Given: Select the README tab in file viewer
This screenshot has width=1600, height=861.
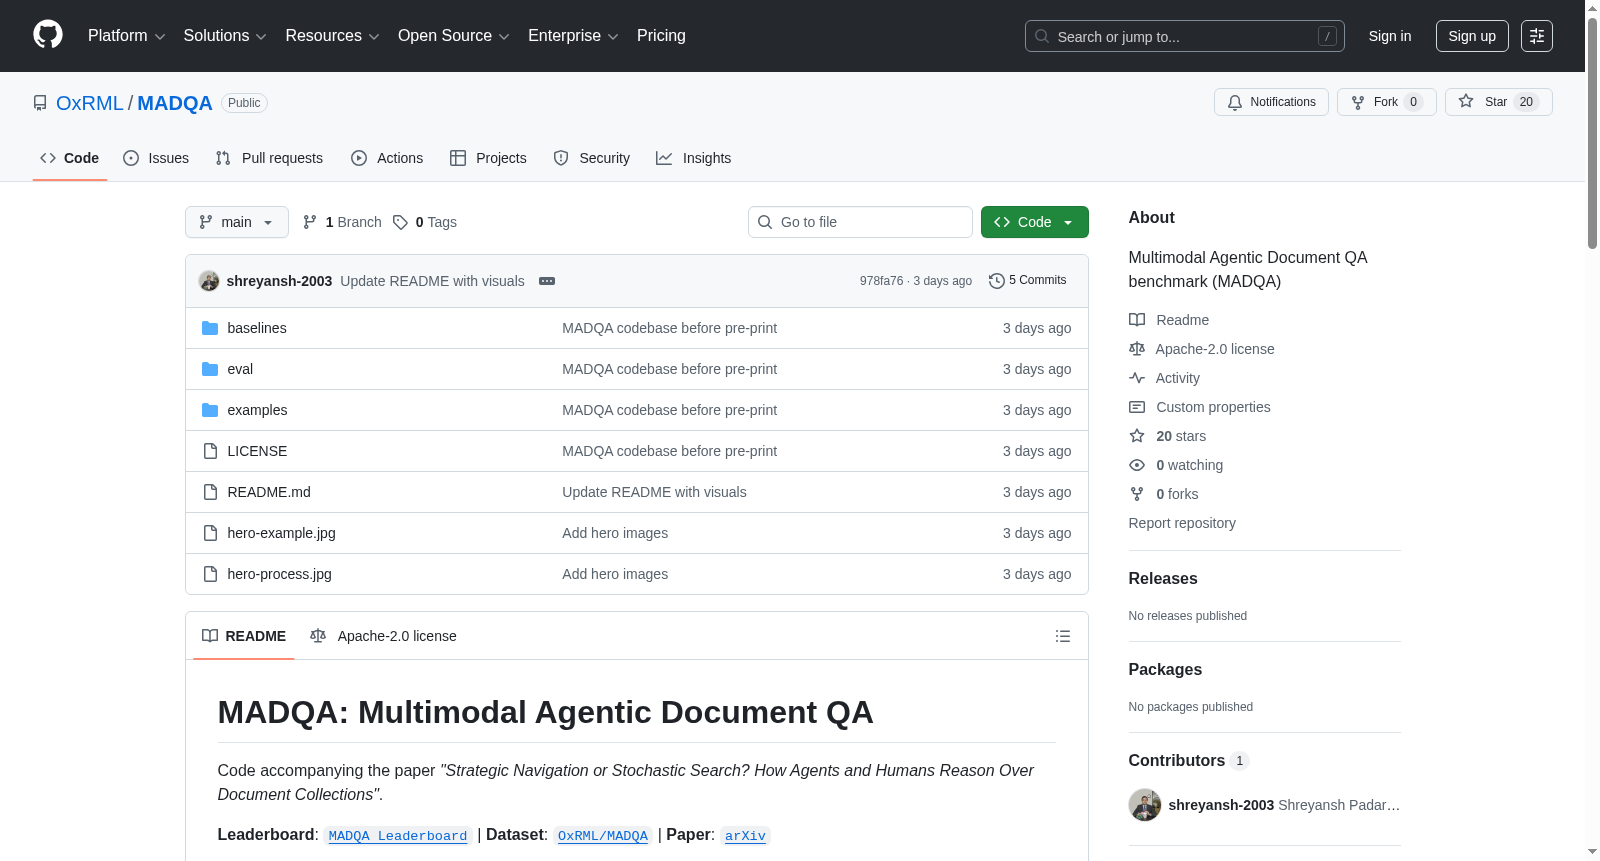Looking at the screenshot, I should [244, 636].
